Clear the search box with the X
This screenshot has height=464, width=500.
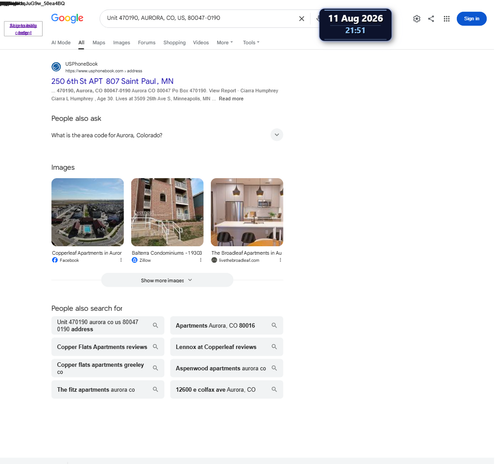click(x=301, y=19)
